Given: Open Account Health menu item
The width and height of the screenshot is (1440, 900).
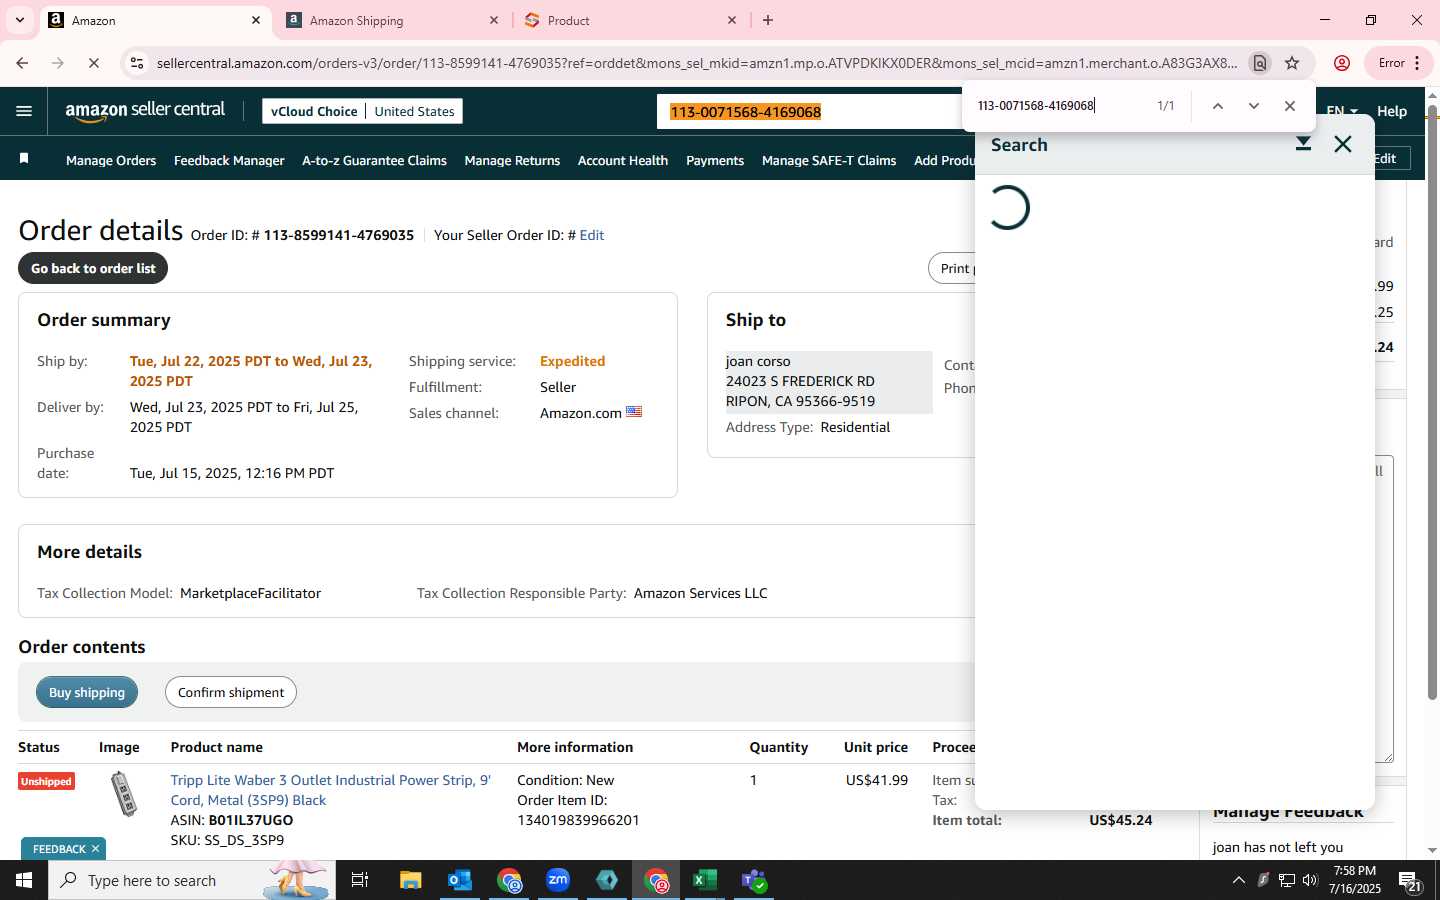Looking at the screenshot, I should click(623, 160).
